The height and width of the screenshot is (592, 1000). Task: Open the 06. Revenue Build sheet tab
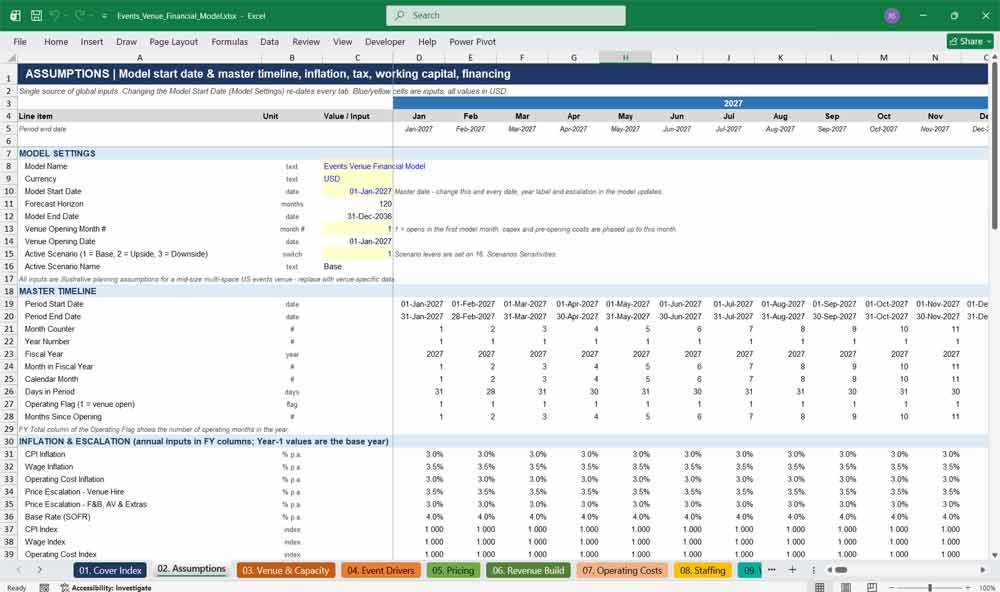528,570
